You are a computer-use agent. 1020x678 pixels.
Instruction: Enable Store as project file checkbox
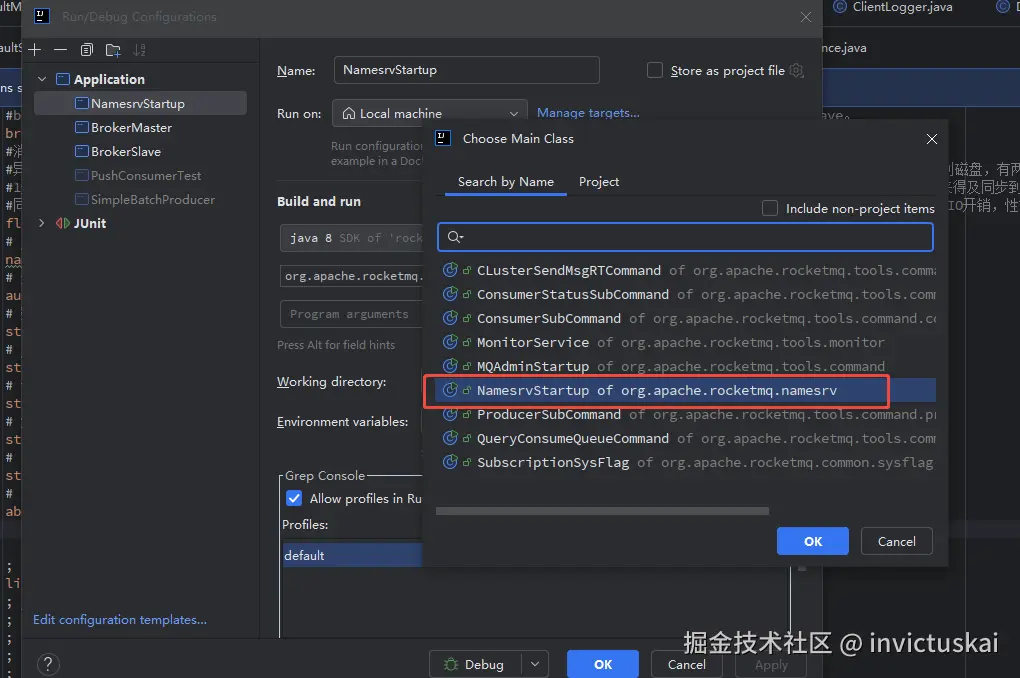pos(655,70)
